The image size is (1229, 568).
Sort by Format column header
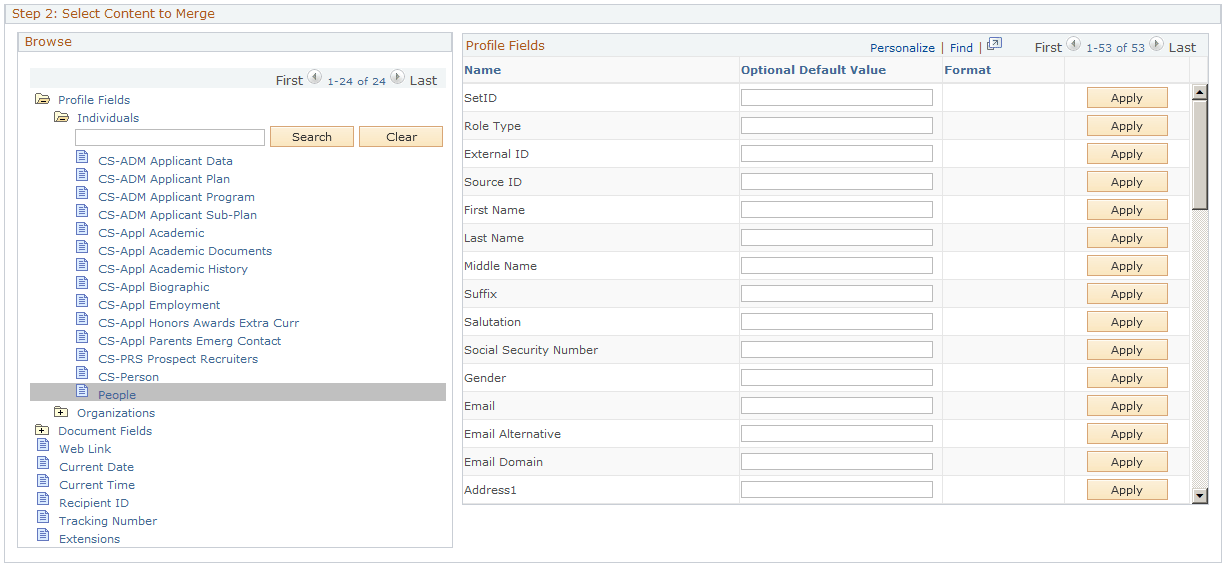point(968,70)
